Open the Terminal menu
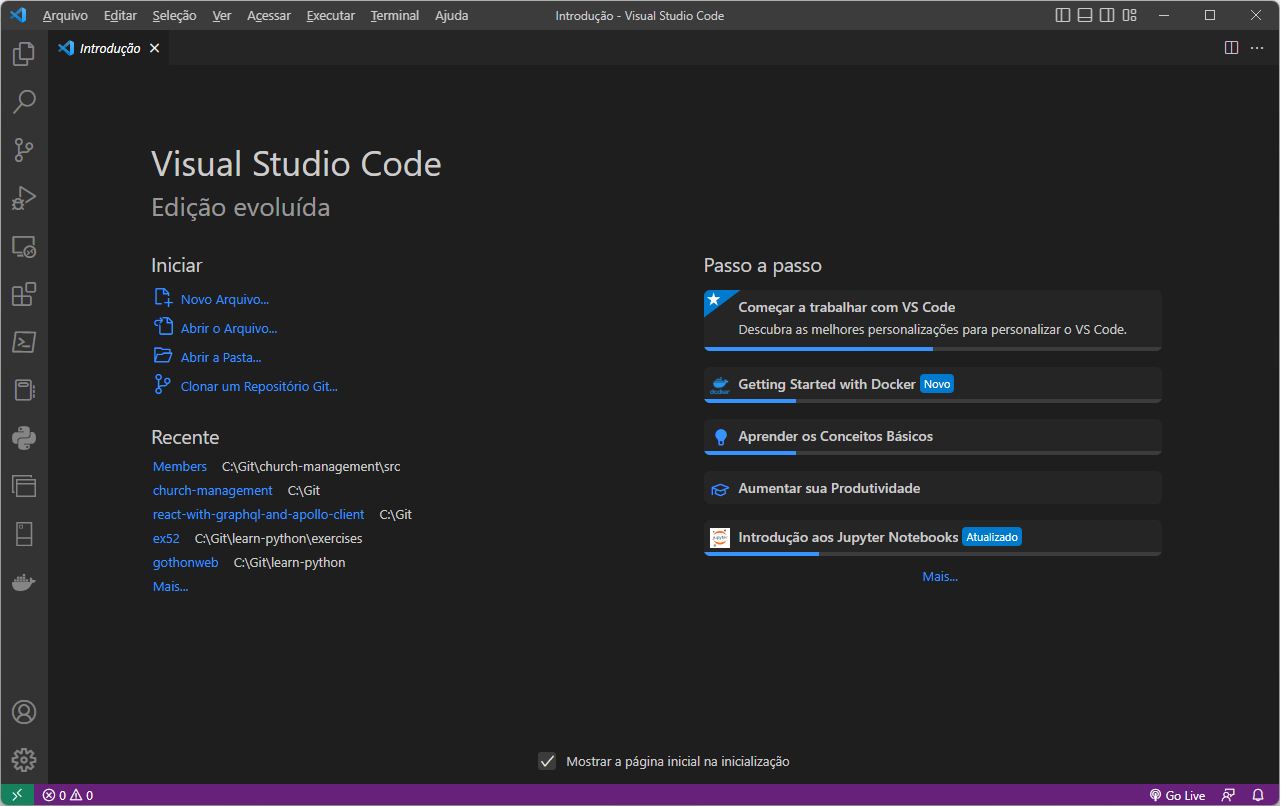The height and width of the screenshot is (806, 1285). (394, 15)
